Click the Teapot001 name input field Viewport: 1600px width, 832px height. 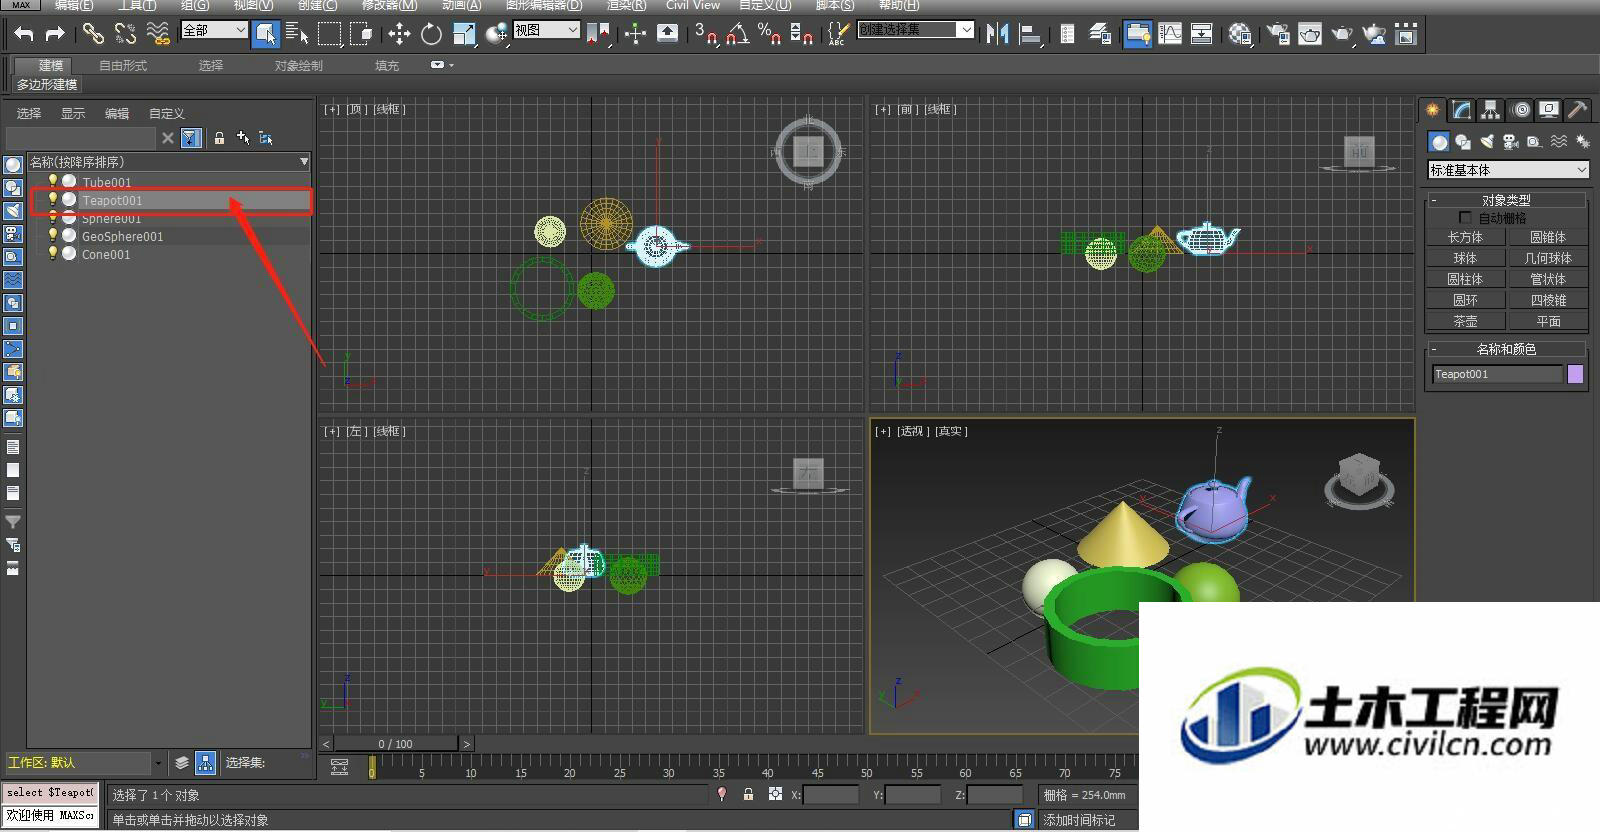[x=1497, y=374]
